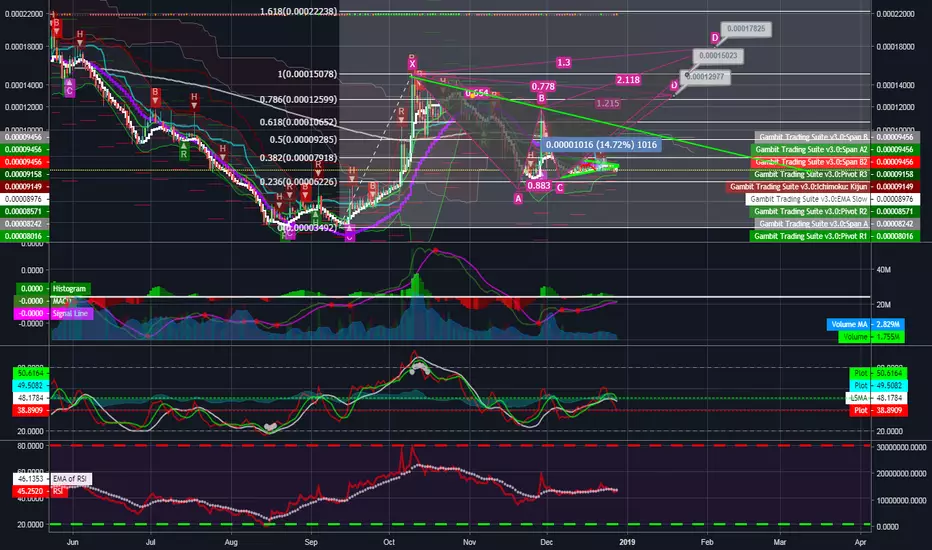Click the magenta Signal Line label
Viewport: 932px width, 550px height.
point(71,313)
